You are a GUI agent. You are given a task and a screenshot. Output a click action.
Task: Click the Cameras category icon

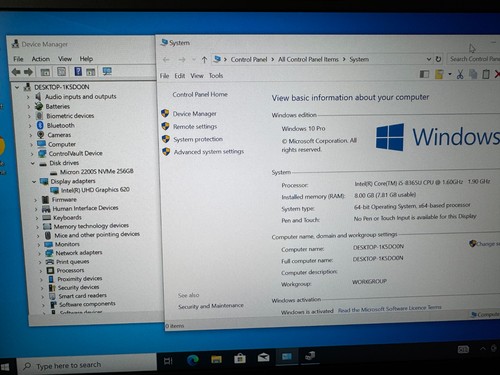click(41, 135)
